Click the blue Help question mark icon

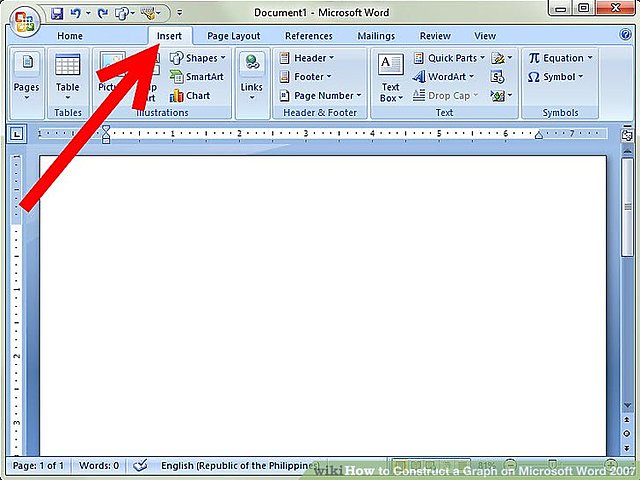625,34
